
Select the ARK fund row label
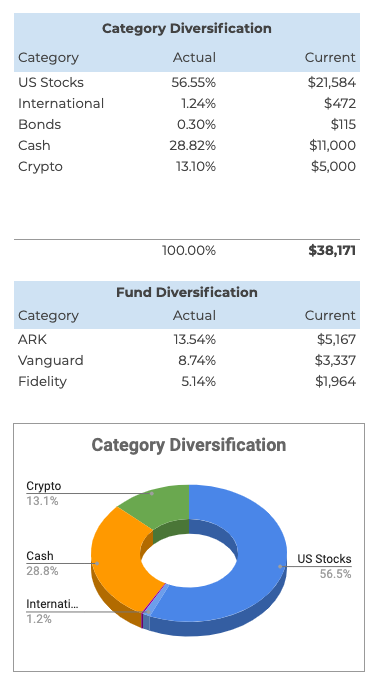(x=32, y=339)
